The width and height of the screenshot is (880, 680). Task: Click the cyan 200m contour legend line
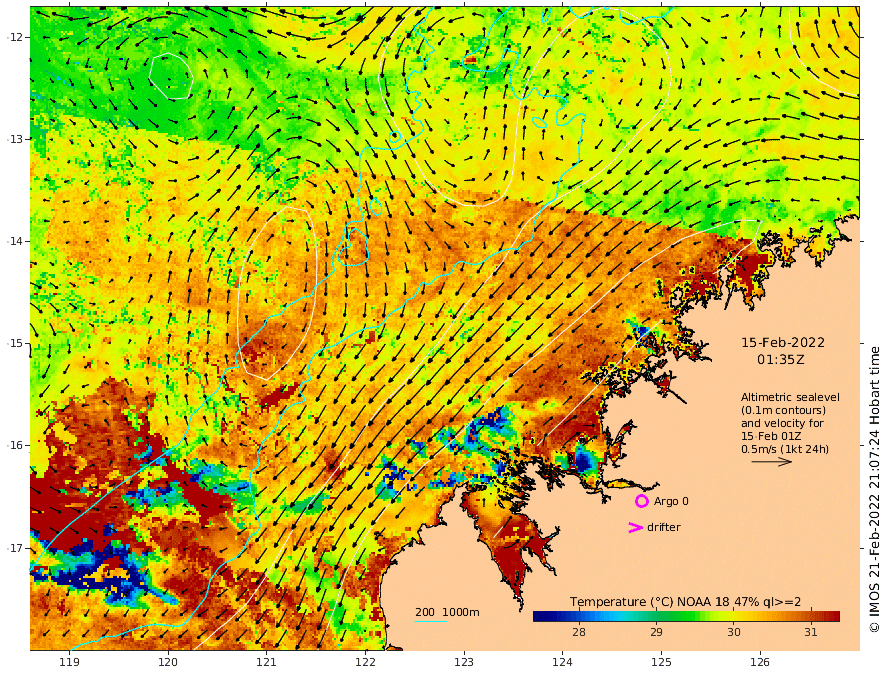point(430,621)
